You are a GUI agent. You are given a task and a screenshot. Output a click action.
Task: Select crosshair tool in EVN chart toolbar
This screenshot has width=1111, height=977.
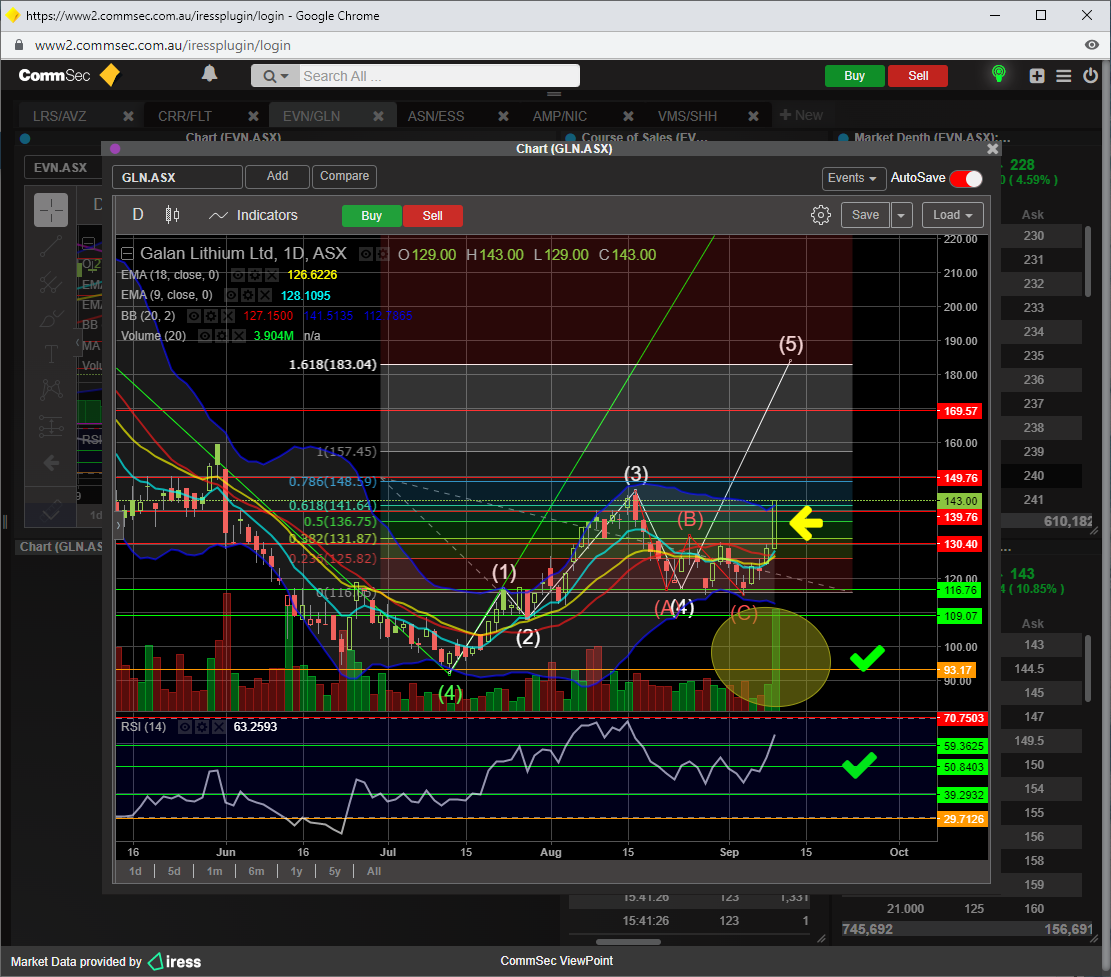coord(51,210)
